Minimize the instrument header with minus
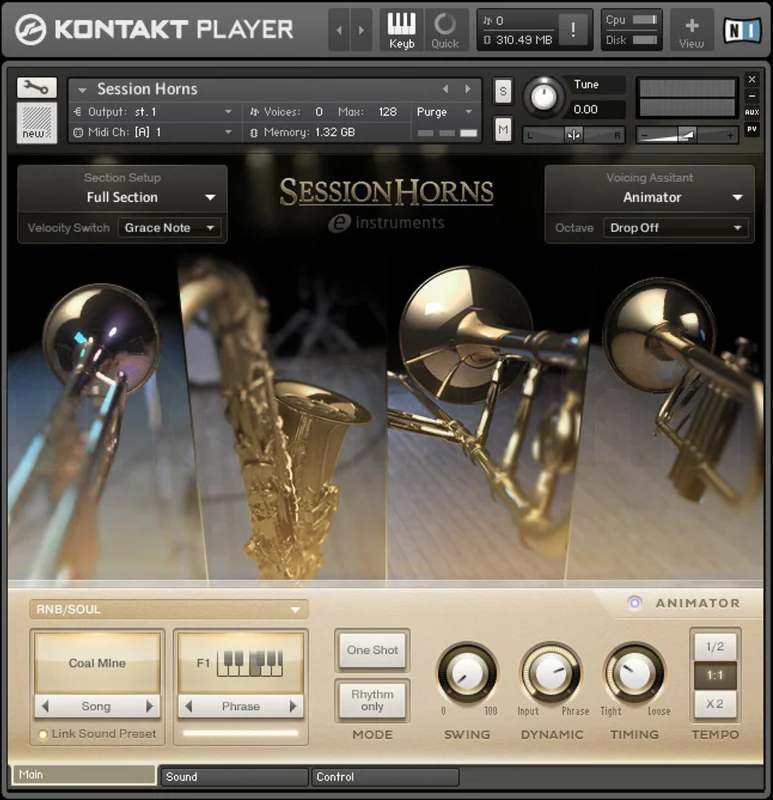 752,95
